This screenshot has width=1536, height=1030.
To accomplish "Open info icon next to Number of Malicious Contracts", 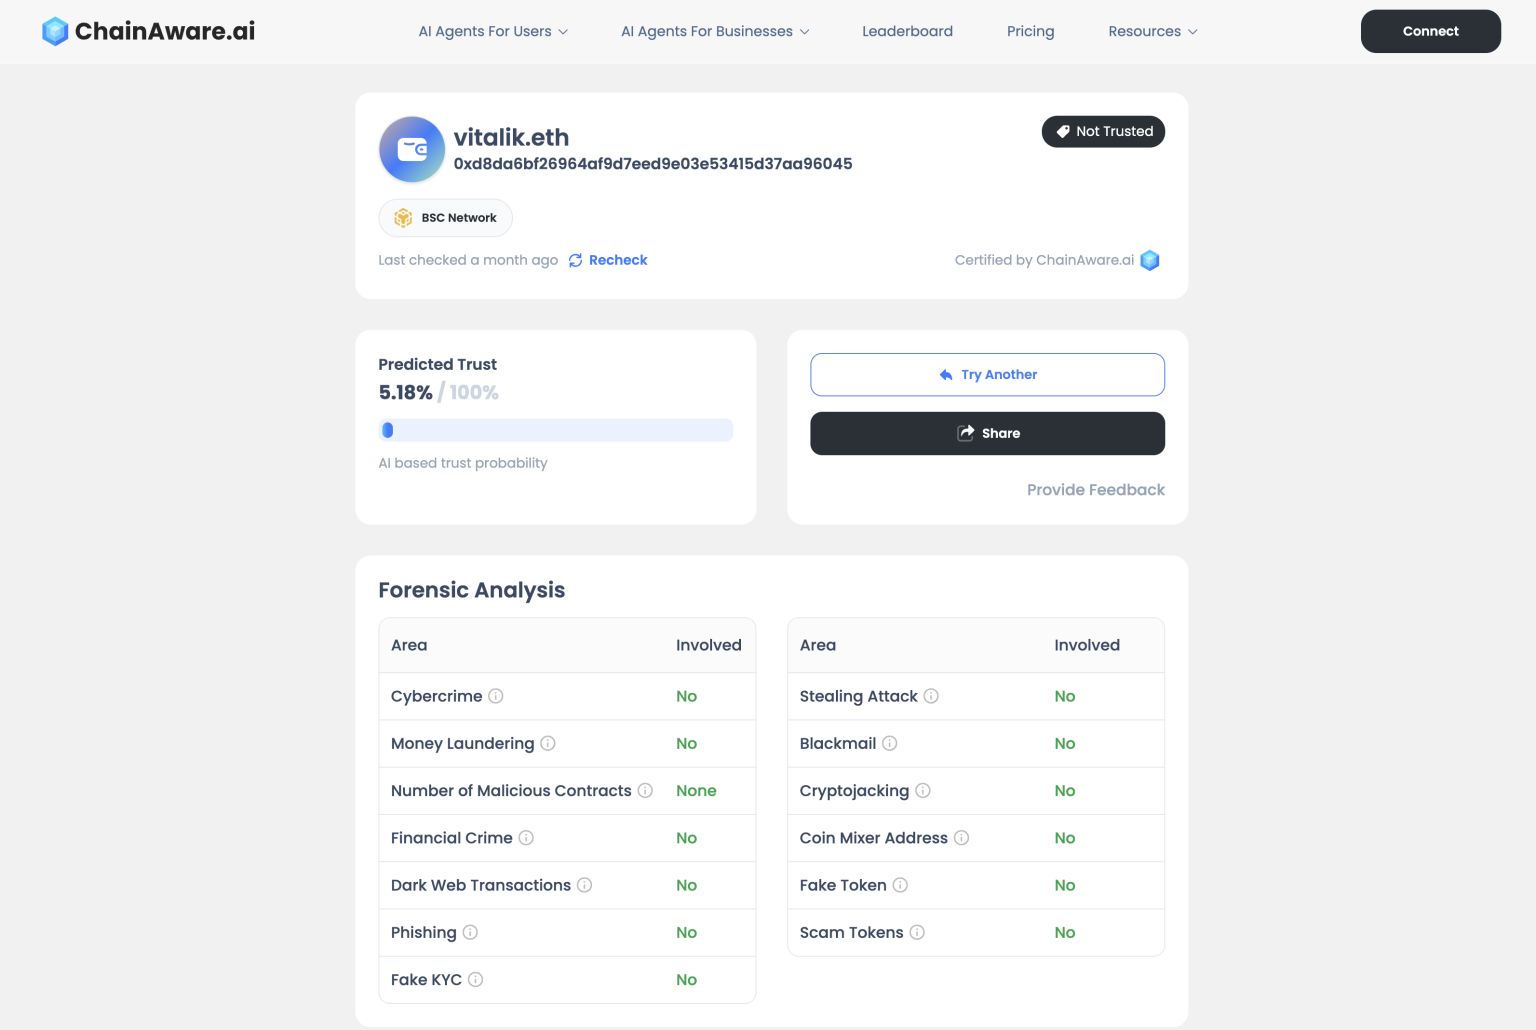I will click(645, 791).
